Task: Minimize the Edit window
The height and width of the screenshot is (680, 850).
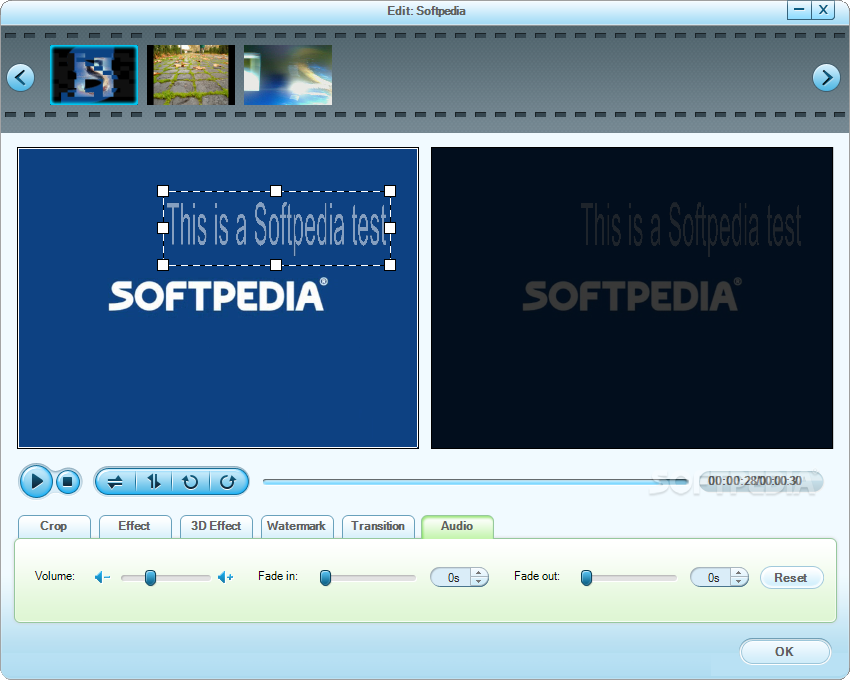Action: 799,10
